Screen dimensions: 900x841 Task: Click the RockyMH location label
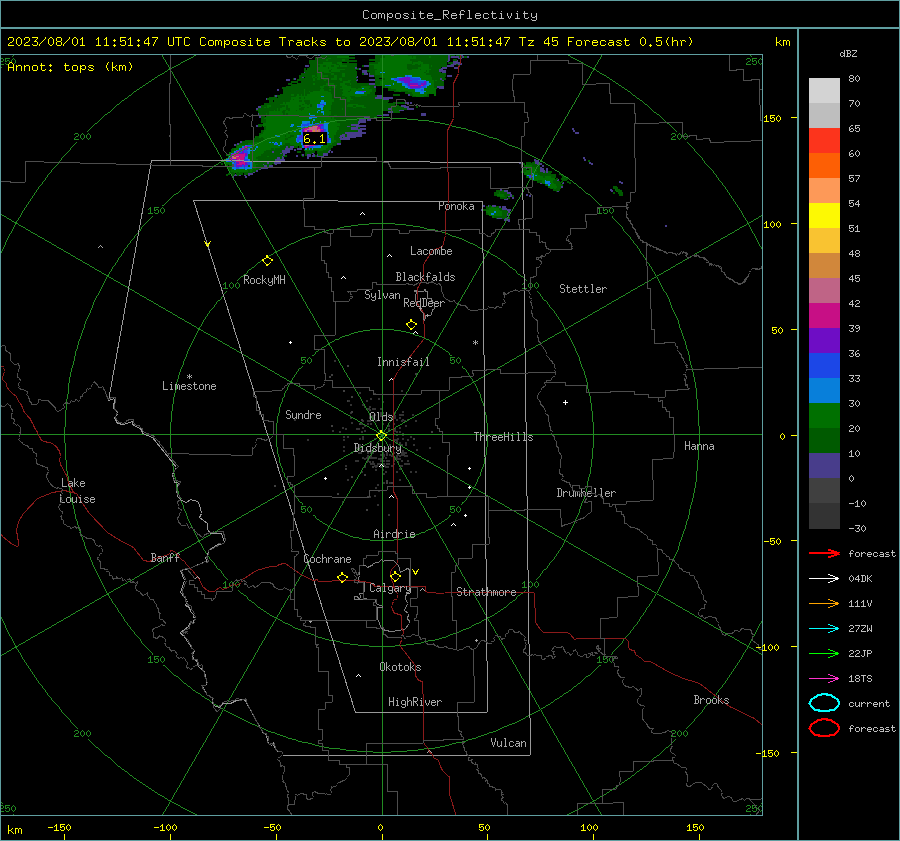[x=264, y=280]
